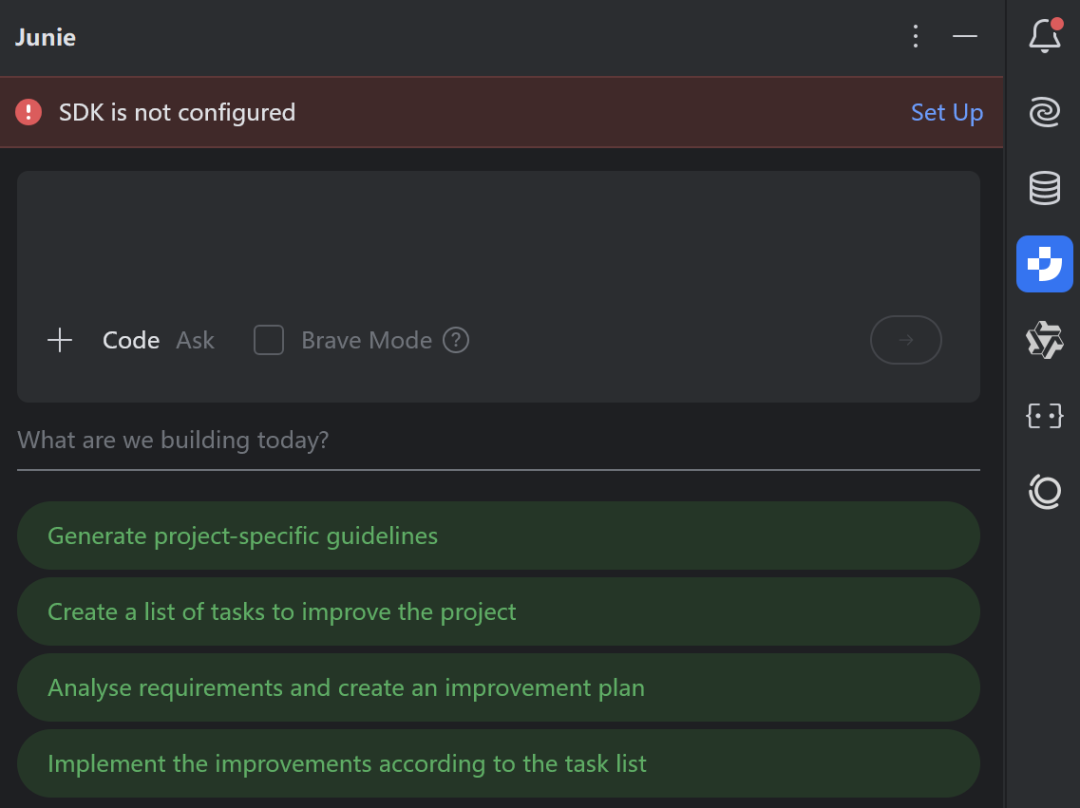The width and height of the screenshot is (1080, 808).
Task: Switch to Code mode
Action: pos(131,340)
